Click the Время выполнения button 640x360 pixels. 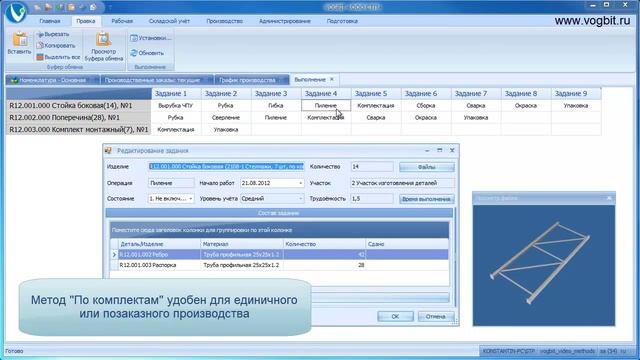coord(427,199)
